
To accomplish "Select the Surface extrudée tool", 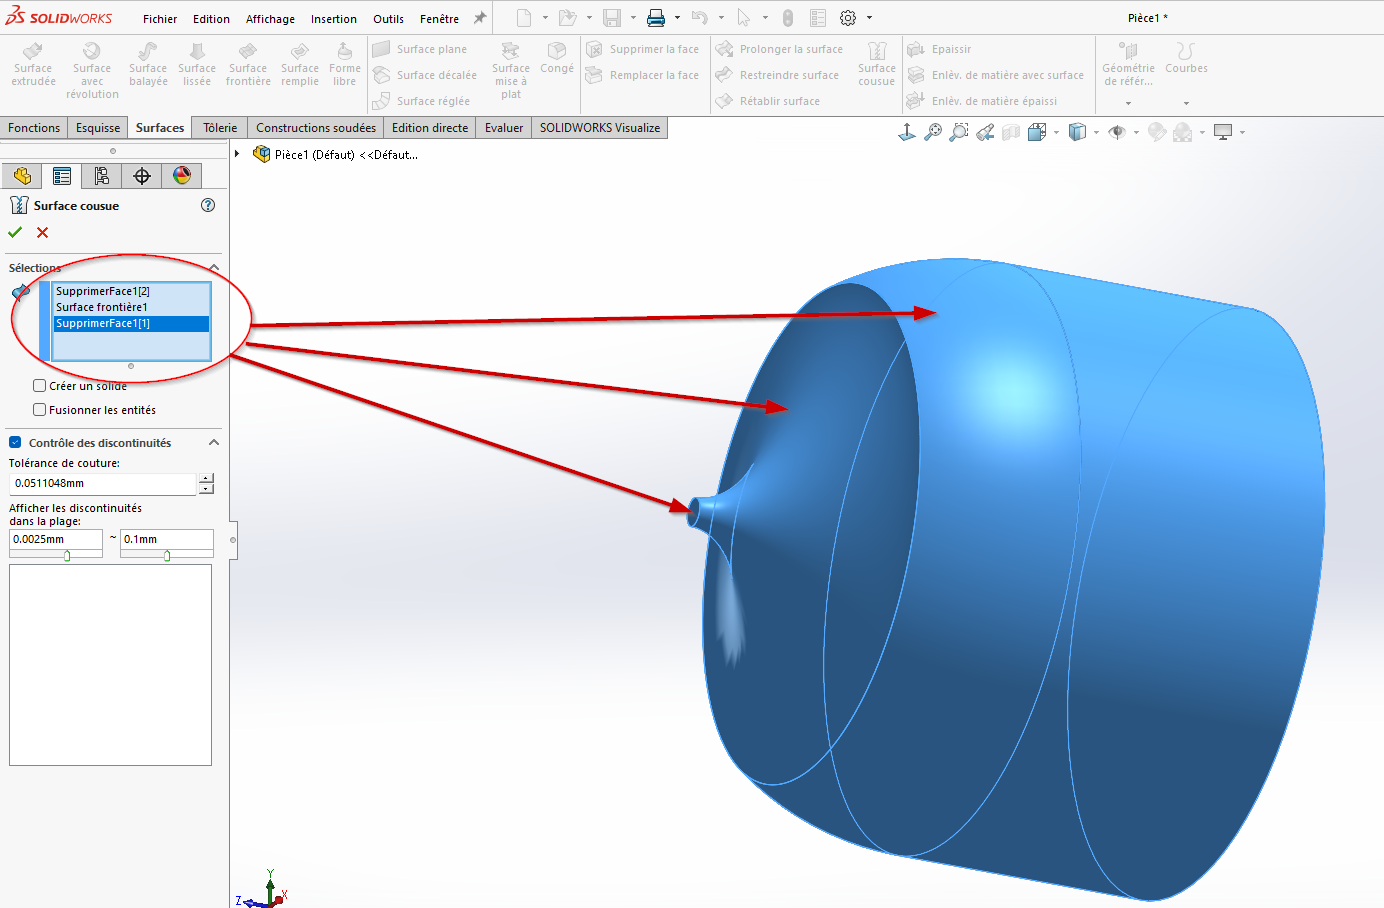I will 33,68.
